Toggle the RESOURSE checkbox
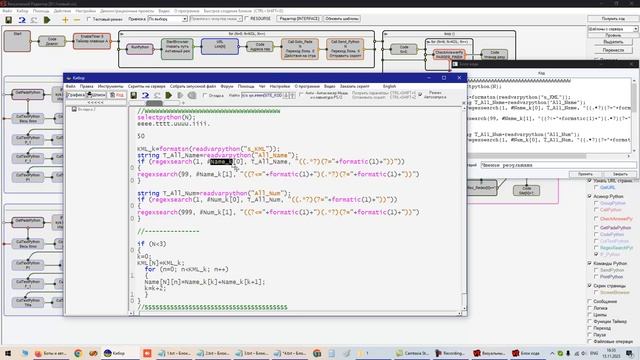The image size is (640, 360). pos(247,19)
